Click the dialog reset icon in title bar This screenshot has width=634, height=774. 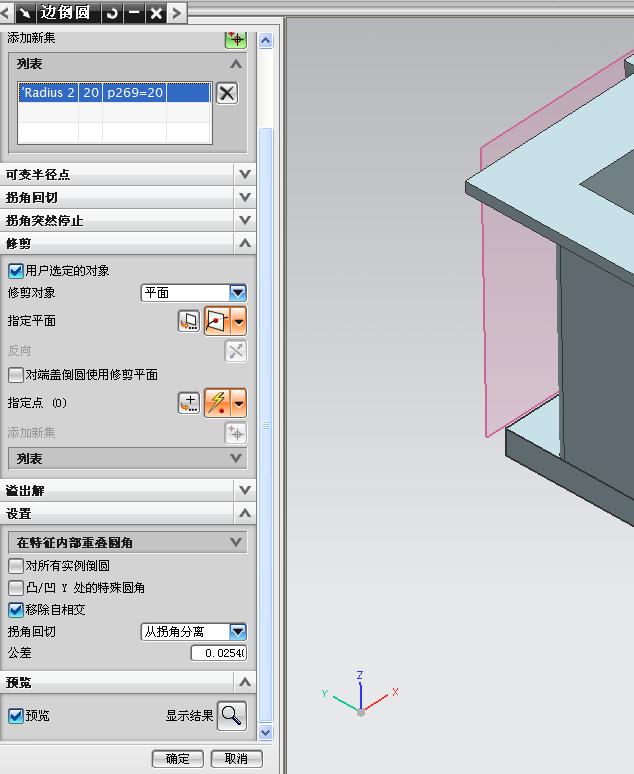[112, 13]
